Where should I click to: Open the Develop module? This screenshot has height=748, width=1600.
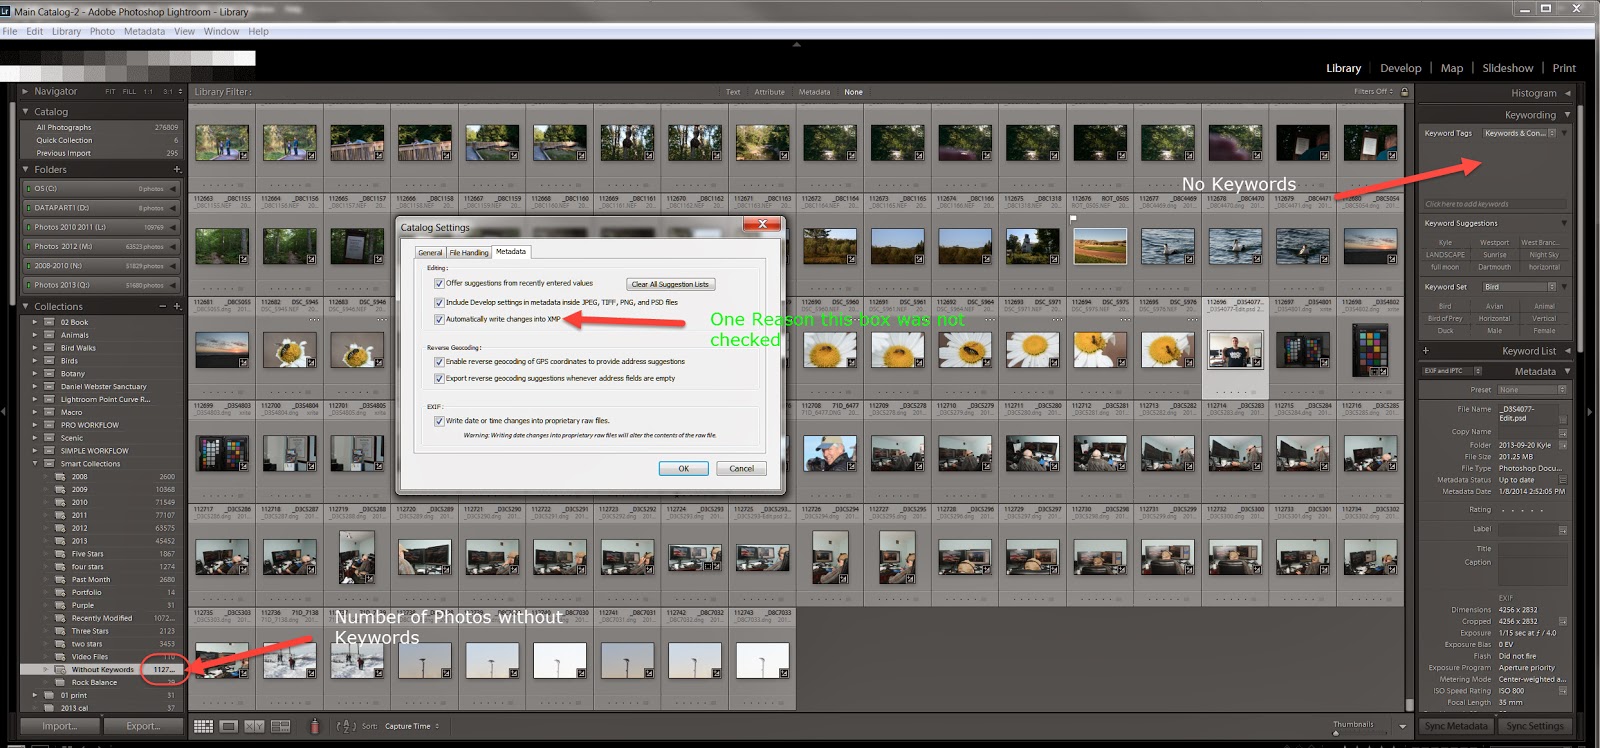(x=1400, y=68)
